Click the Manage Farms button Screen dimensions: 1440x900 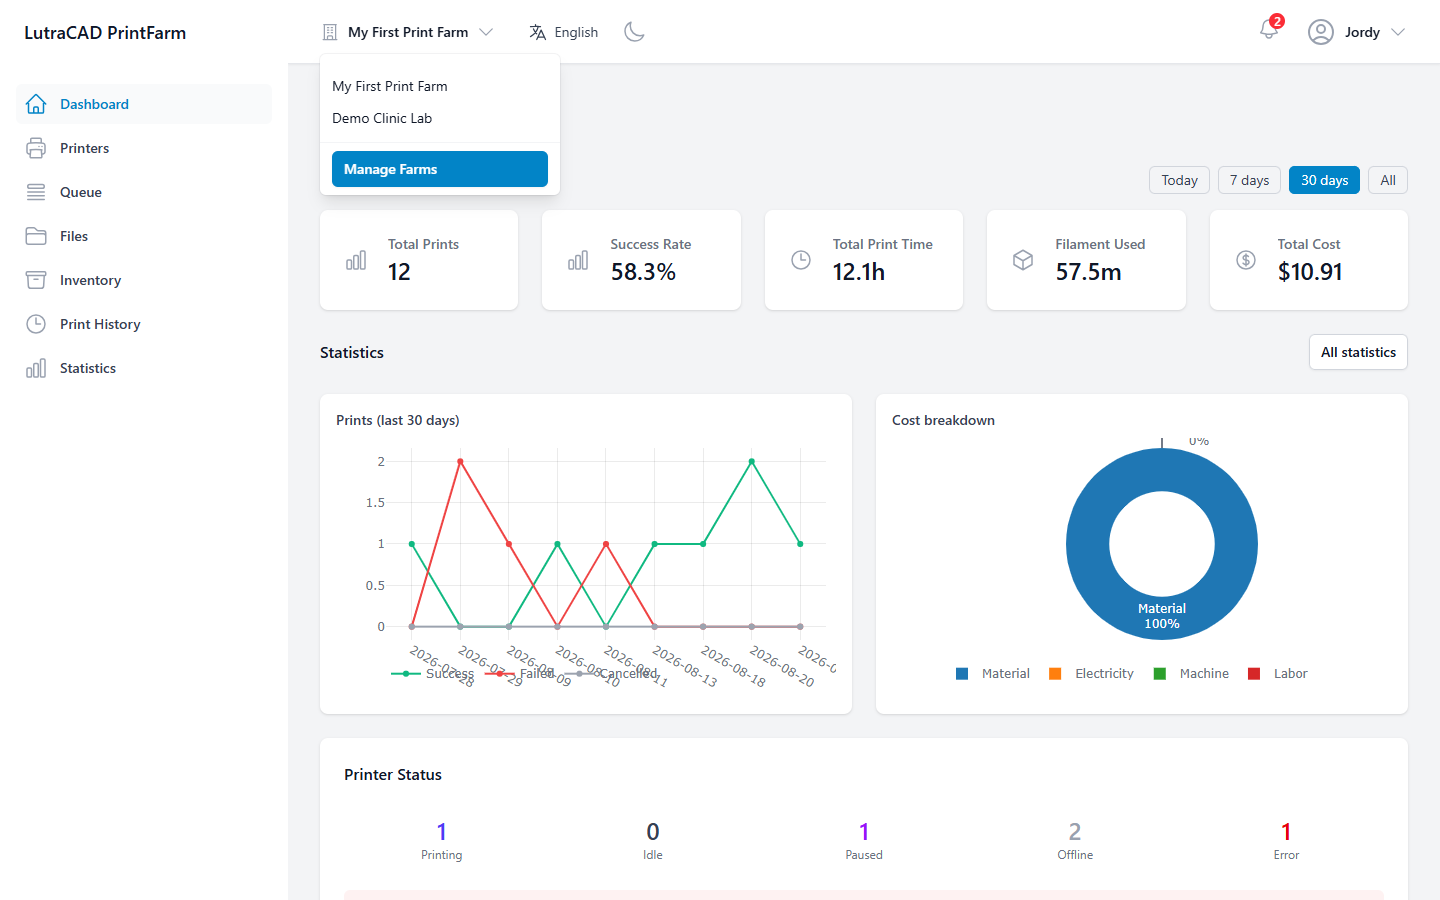(440, 169)
